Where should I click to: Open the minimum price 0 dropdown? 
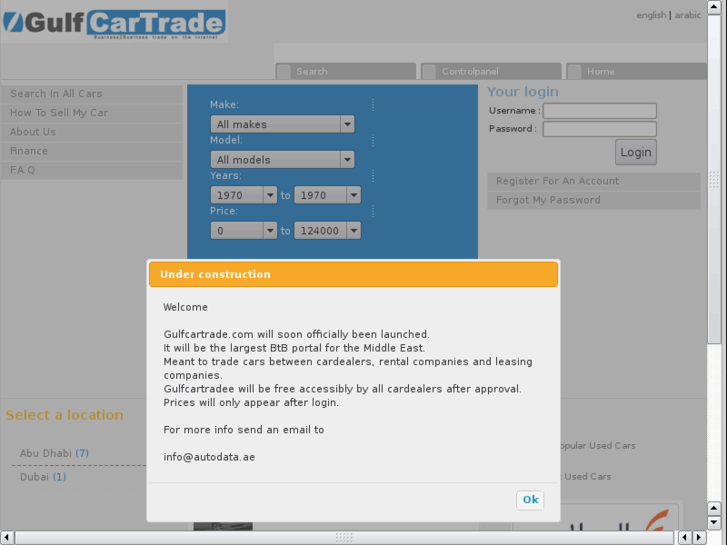244,231
